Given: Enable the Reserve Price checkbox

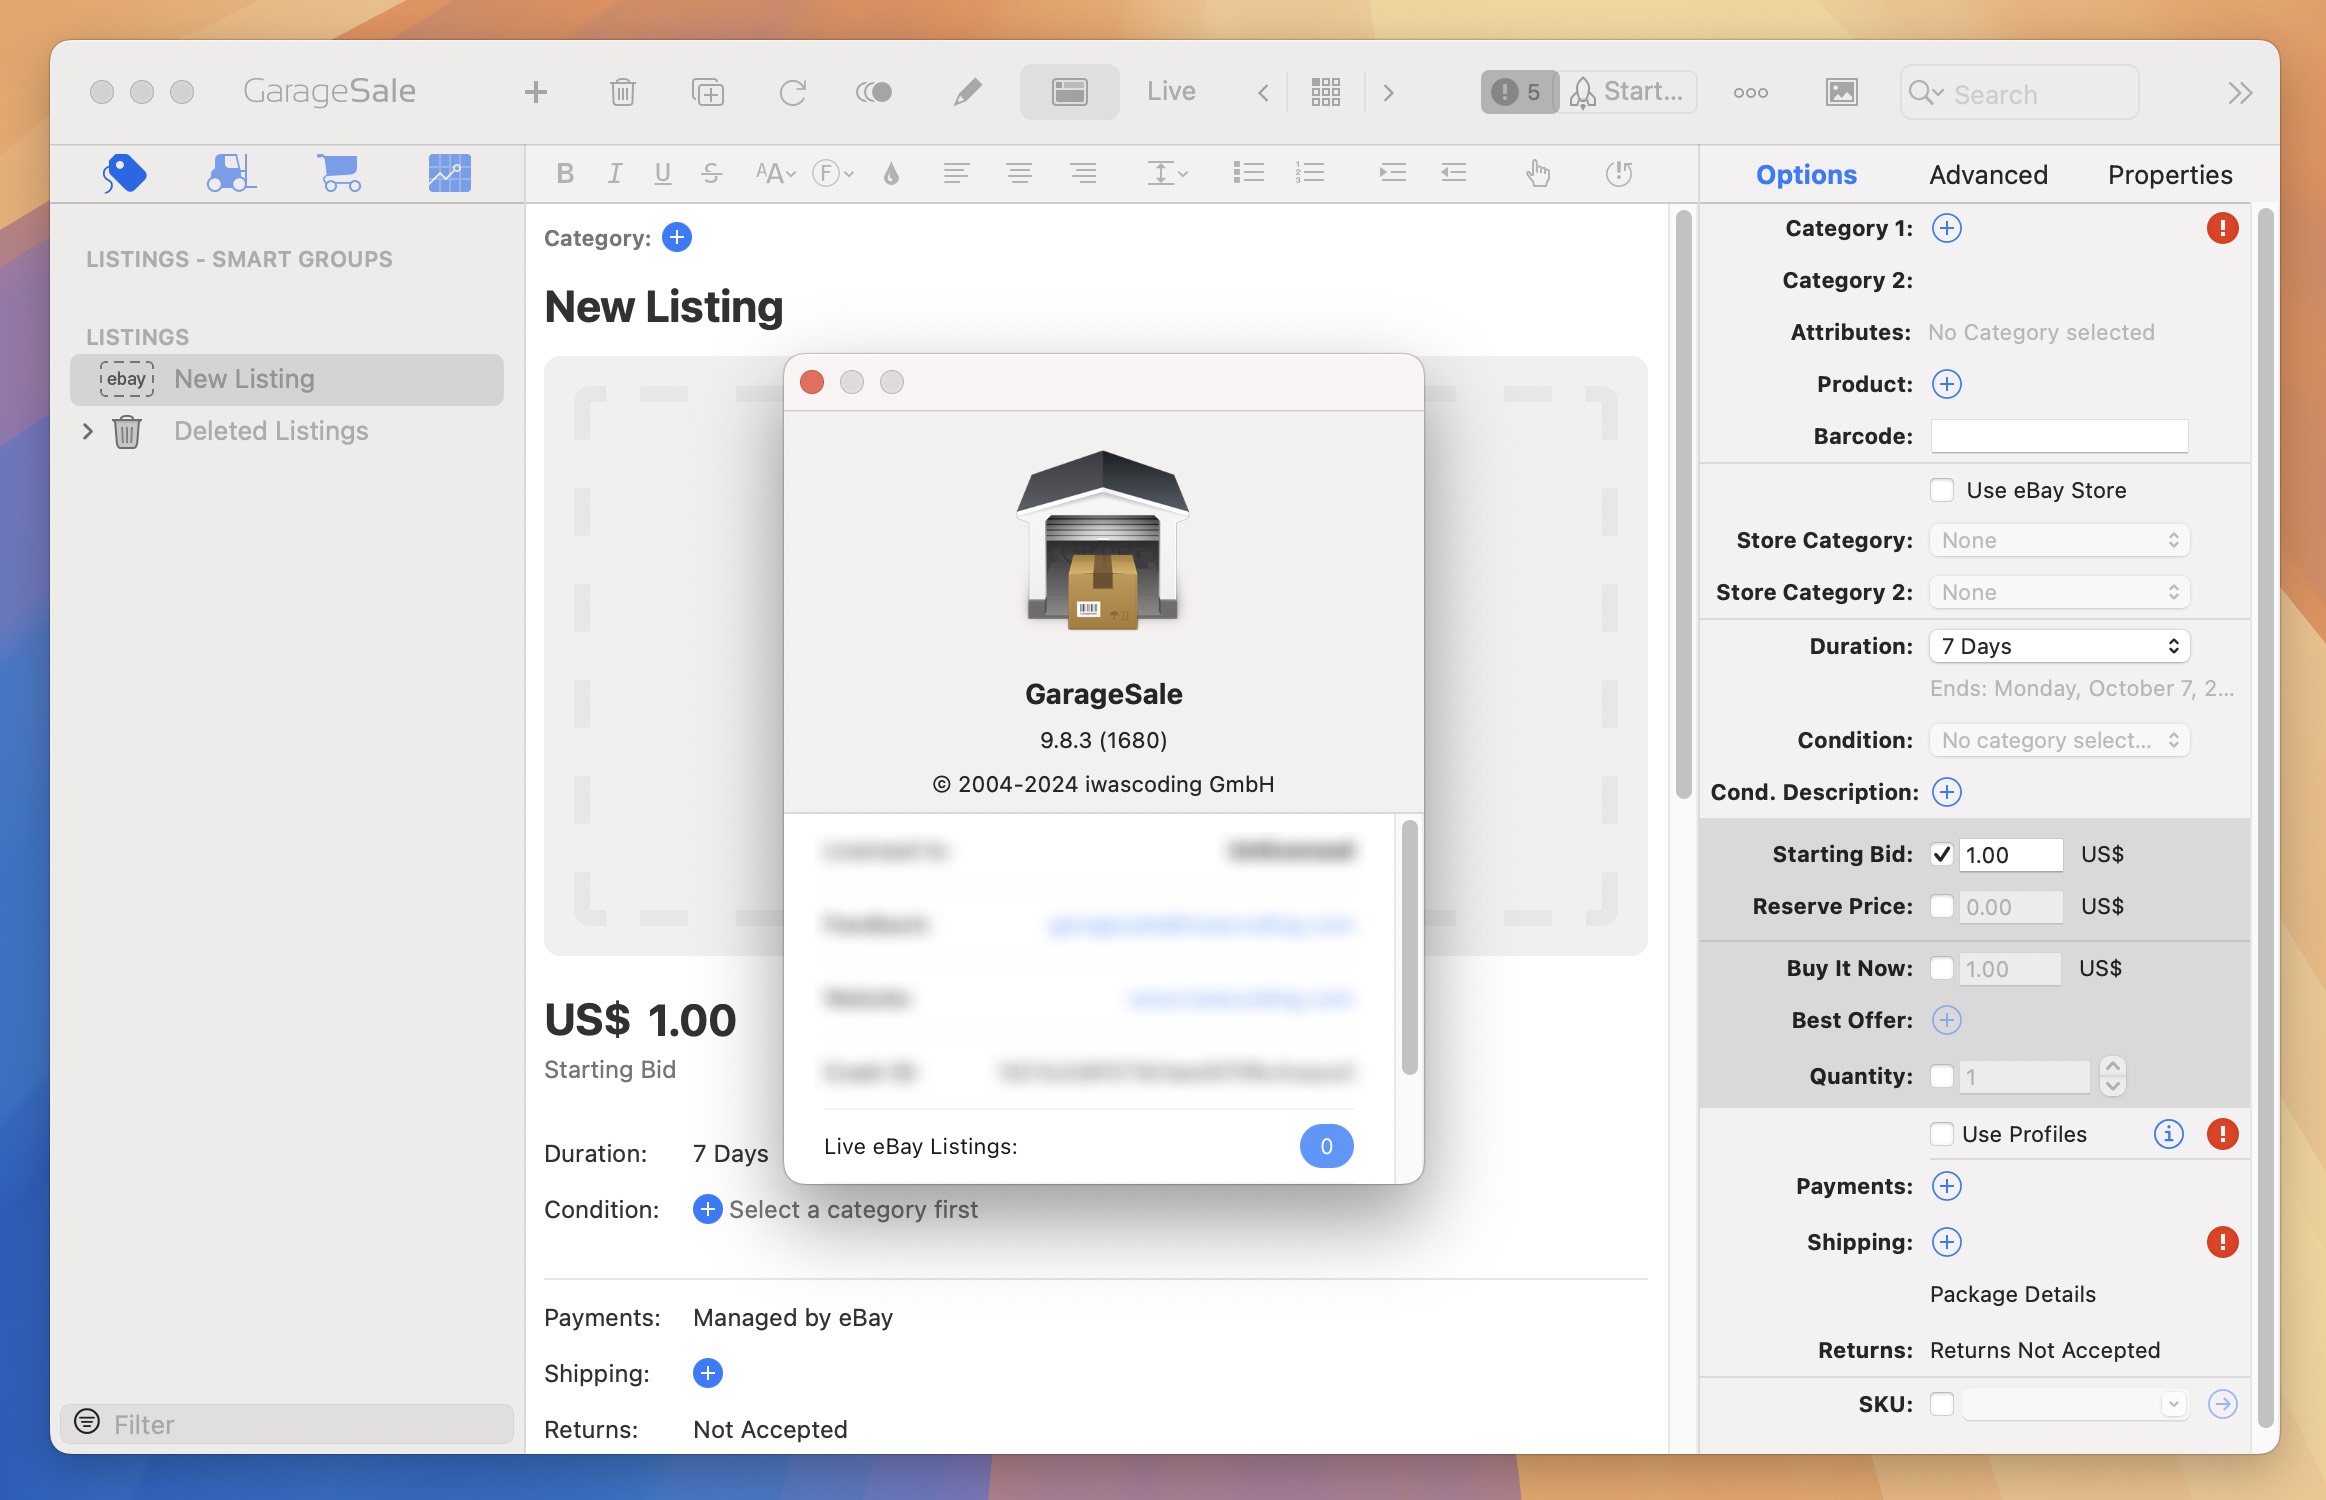Looking at the screenshot, I should tap(1942, 906).
